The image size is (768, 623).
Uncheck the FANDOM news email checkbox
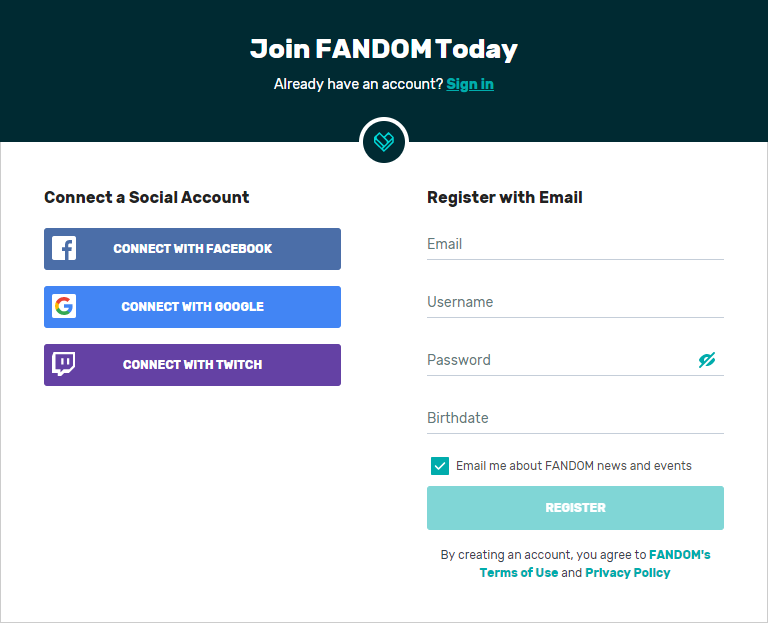(440, 466)
